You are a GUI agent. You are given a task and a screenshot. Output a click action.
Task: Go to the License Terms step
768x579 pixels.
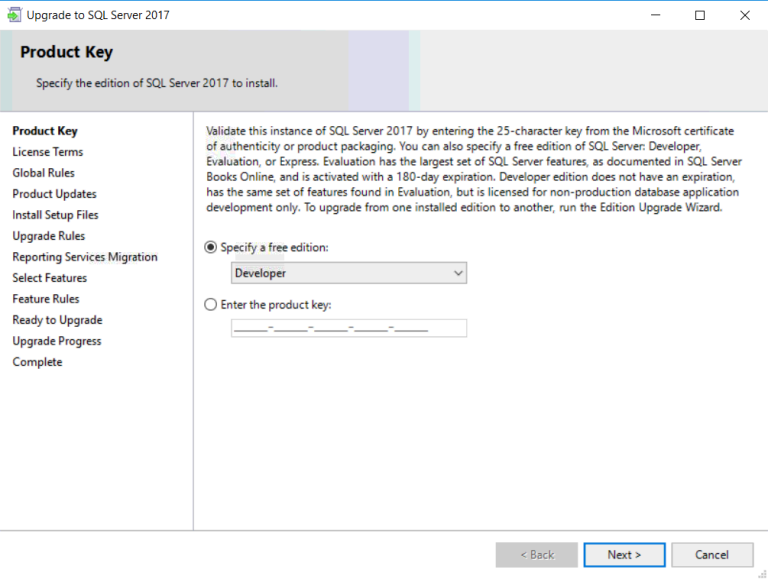coord(47,152)
